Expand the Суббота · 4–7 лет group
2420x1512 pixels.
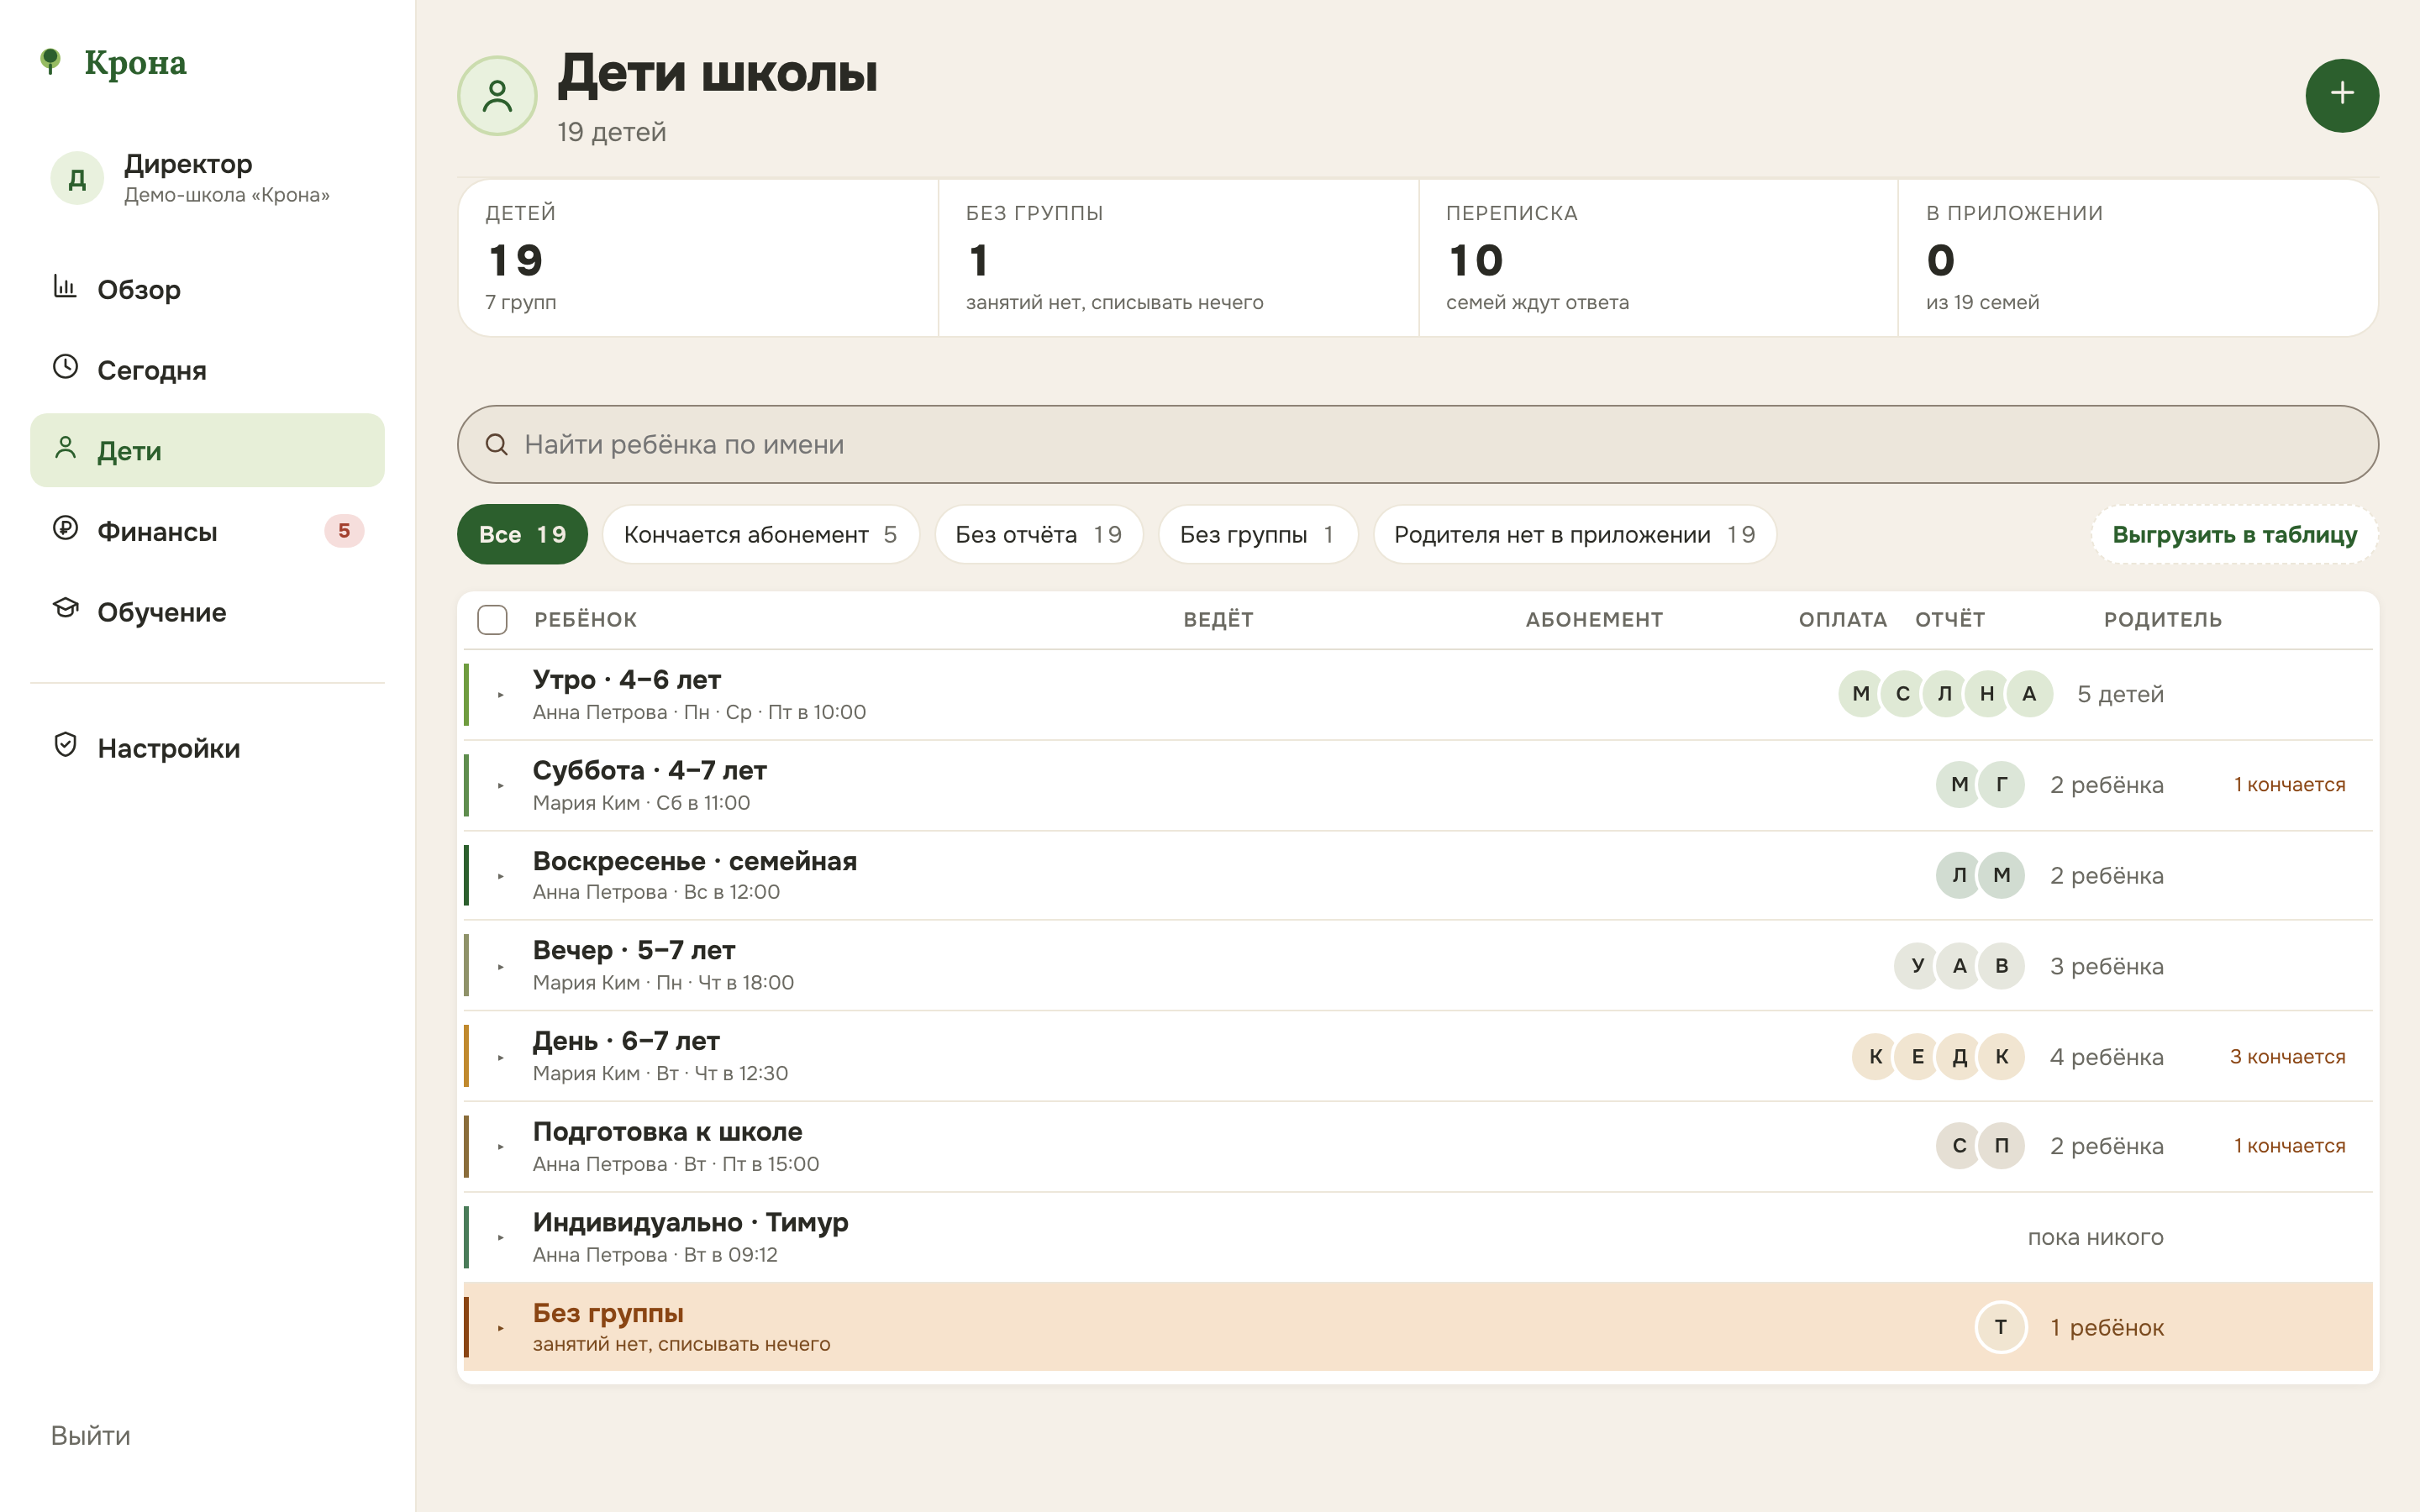tap(500, 786)
